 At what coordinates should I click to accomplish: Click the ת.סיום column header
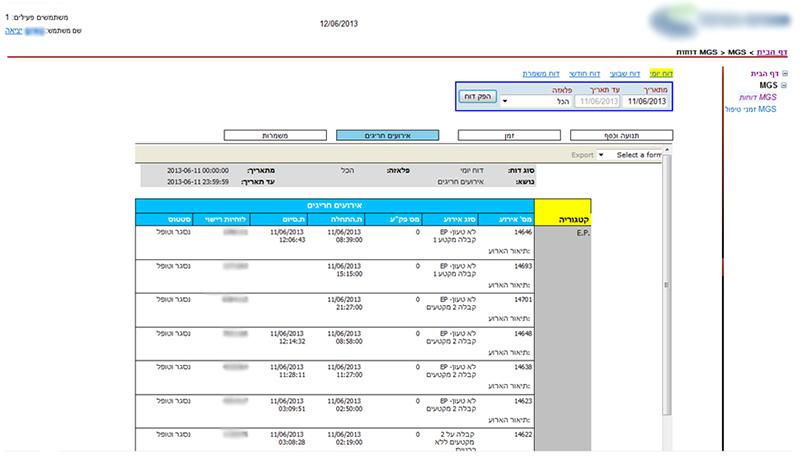click(279, 219)
